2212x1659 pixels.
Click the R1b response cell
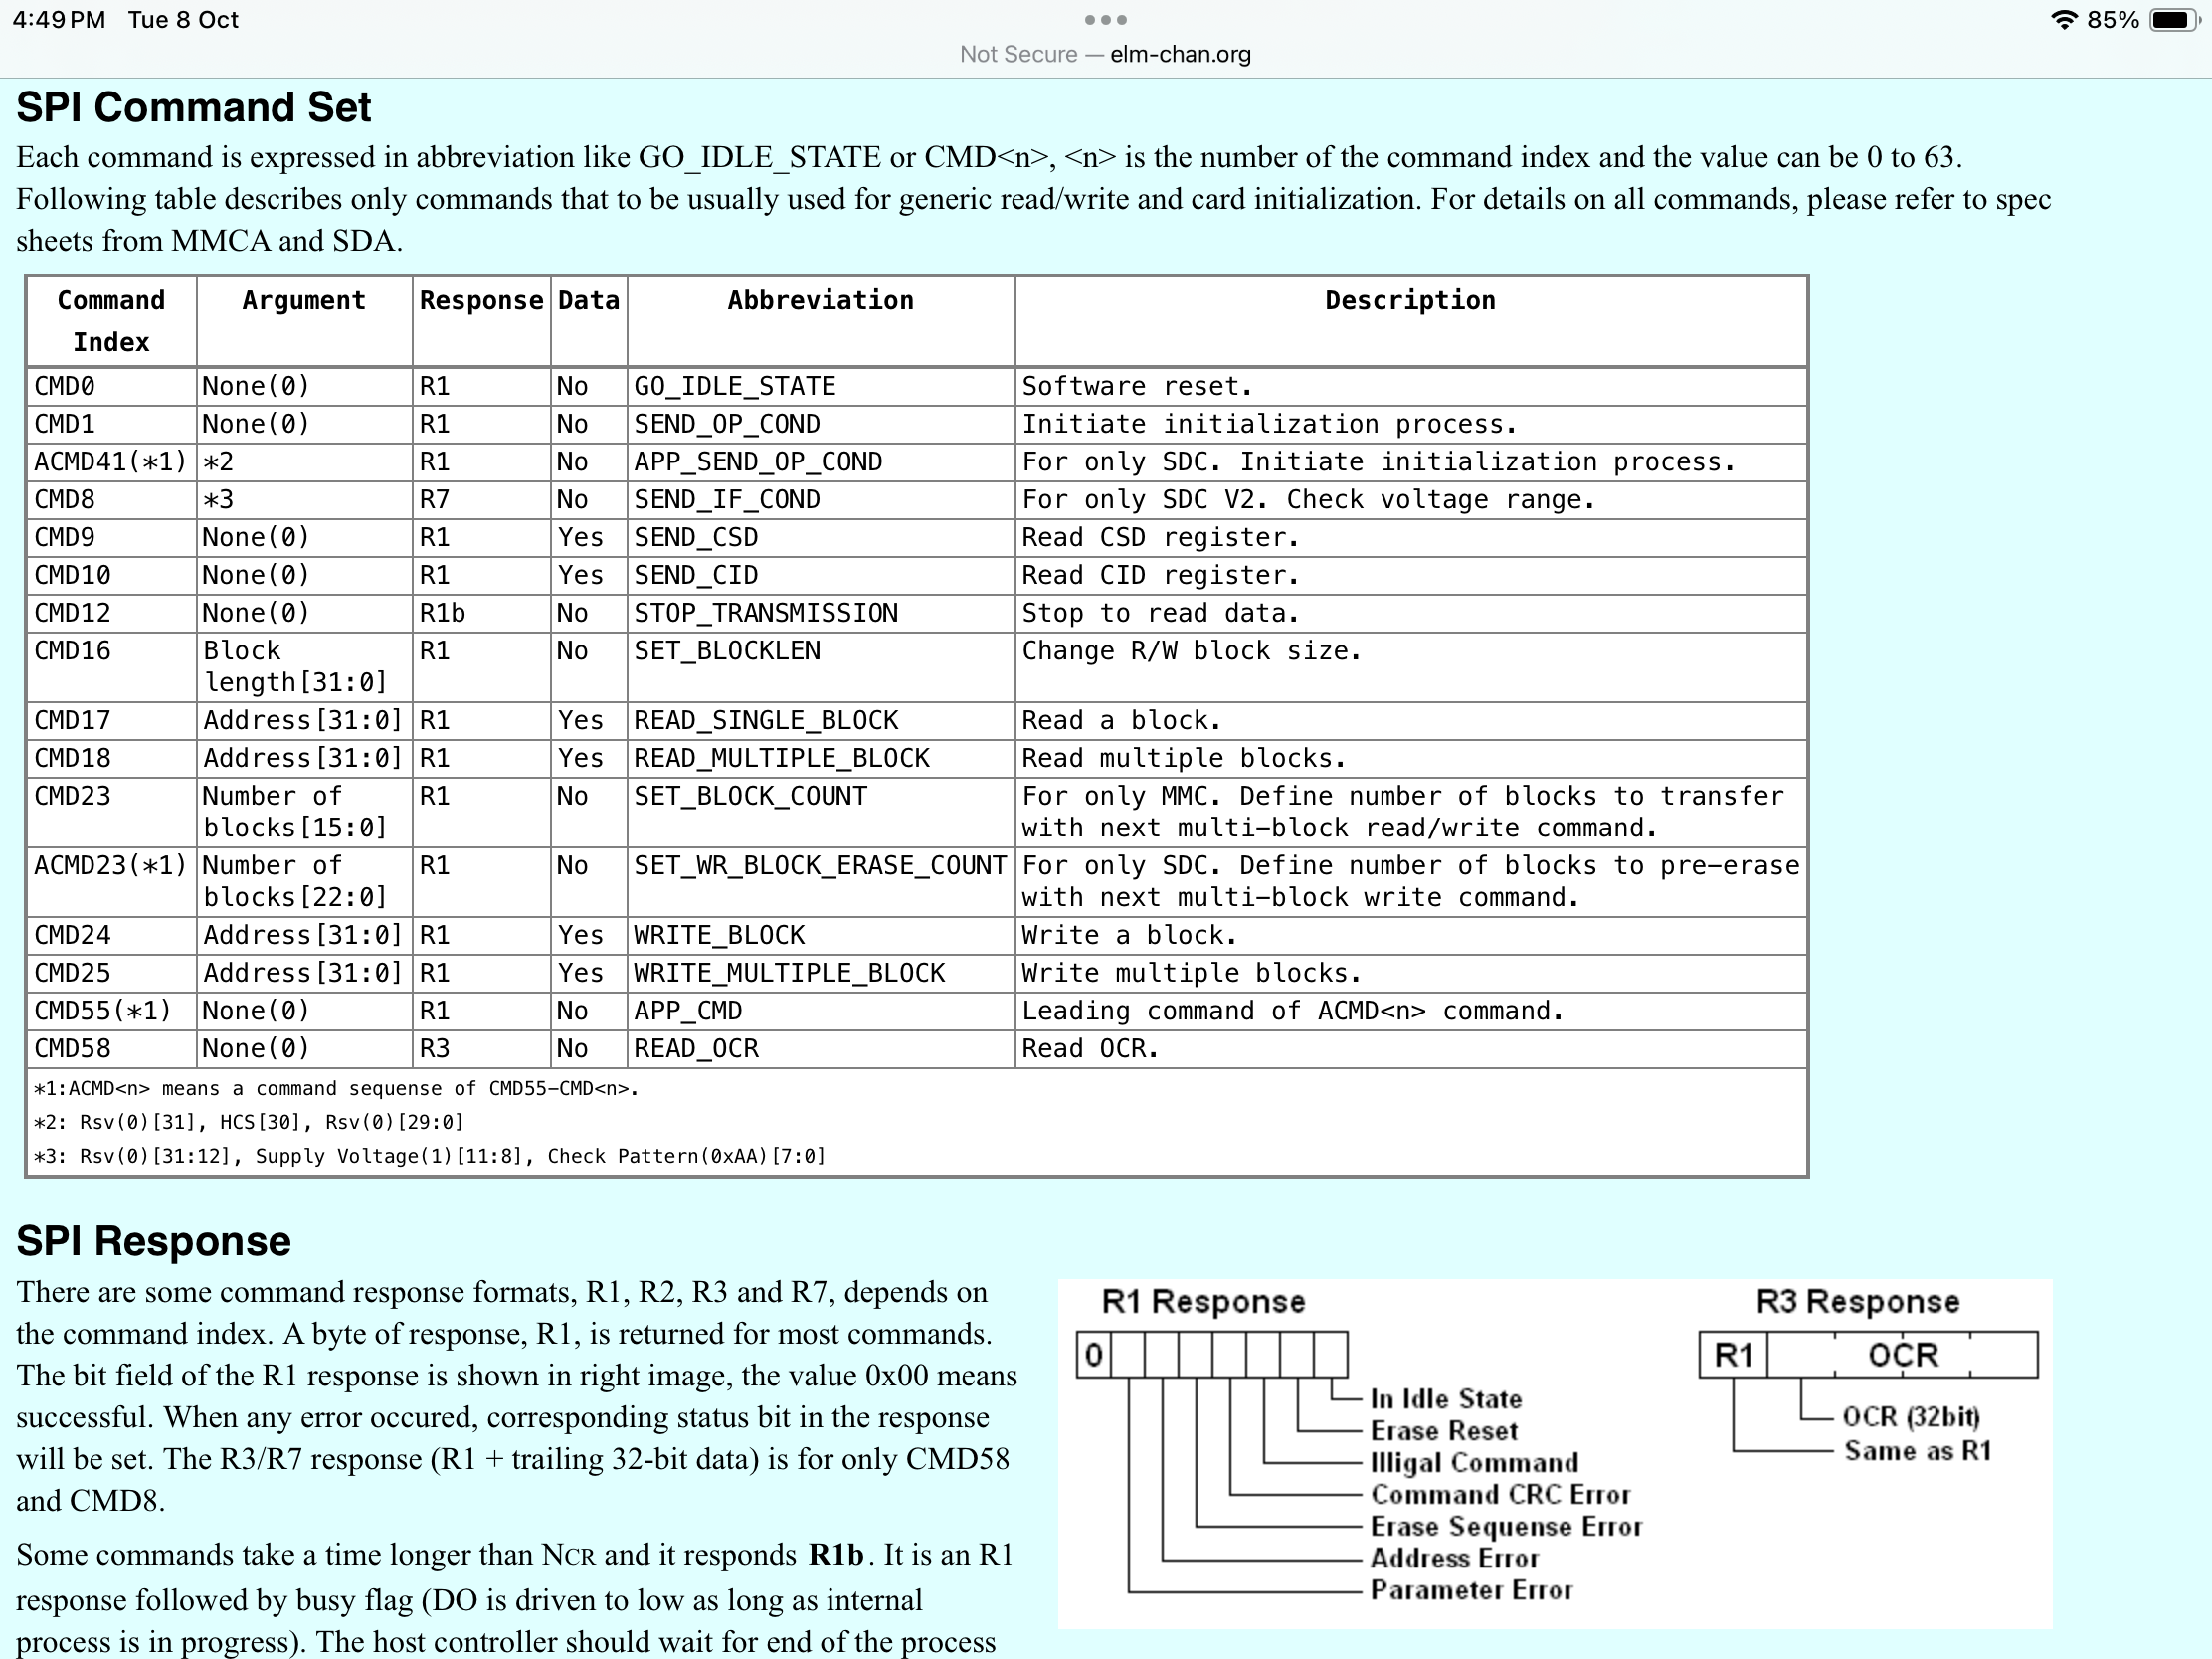tap(481, 613)
